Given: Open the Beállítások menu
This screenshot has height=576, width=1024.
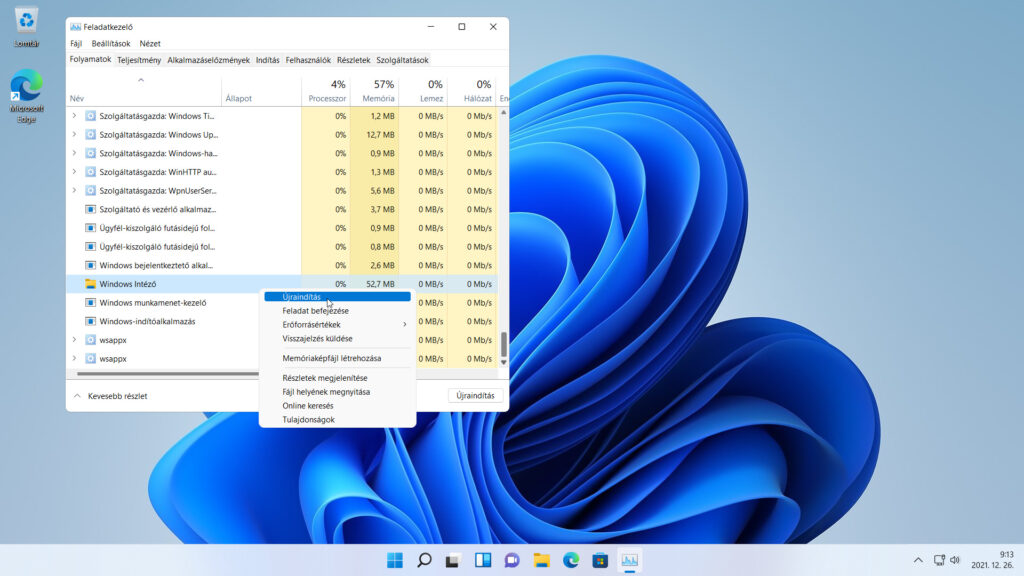Looking at the screenshot, I should [x=110, y=44].
